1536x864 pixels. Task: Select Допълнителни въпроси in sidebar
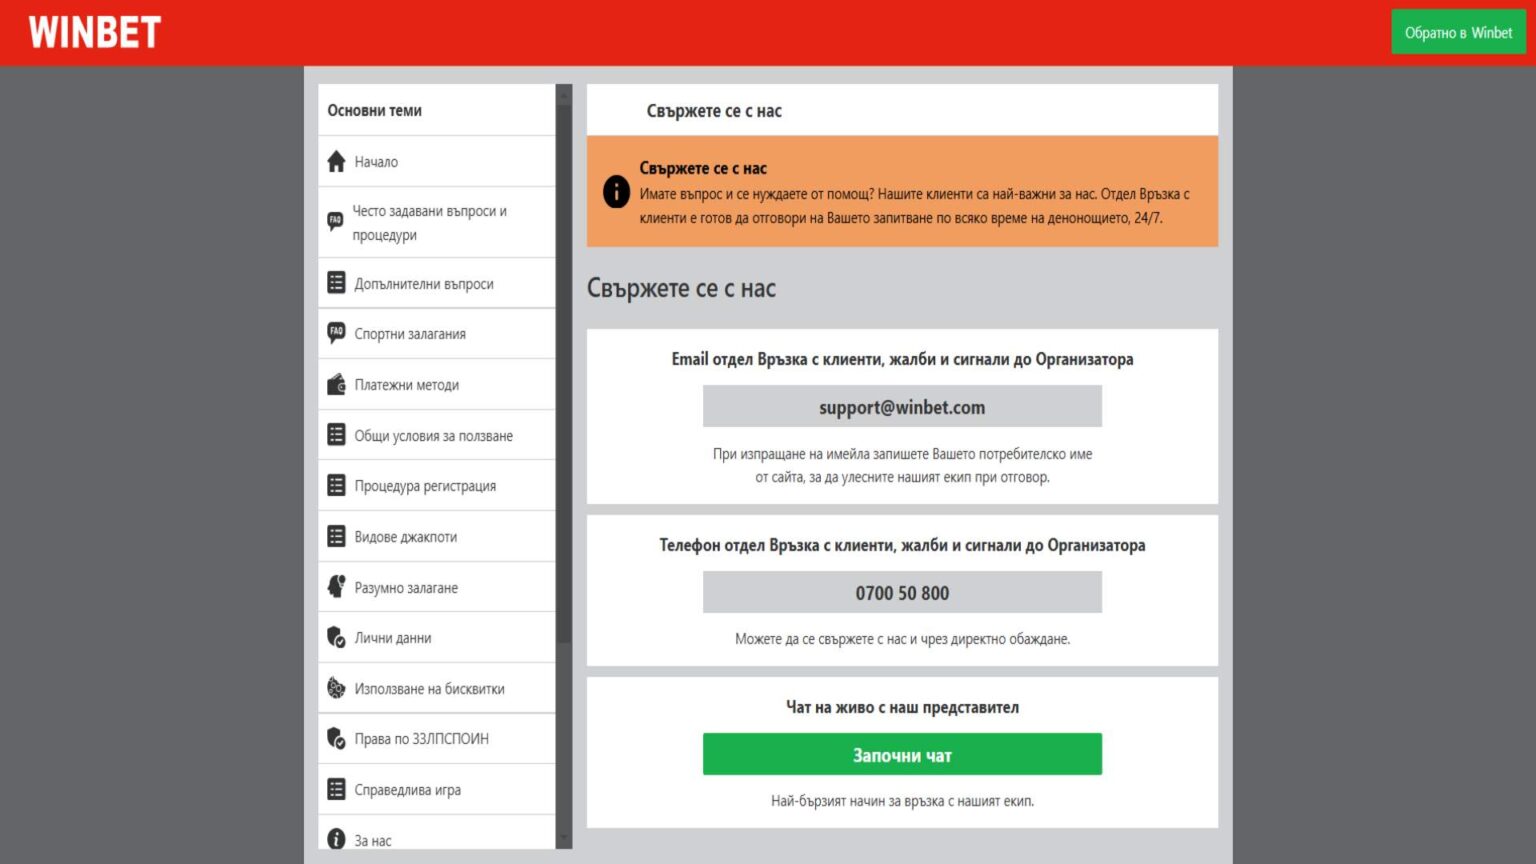[x=436, y=283]
